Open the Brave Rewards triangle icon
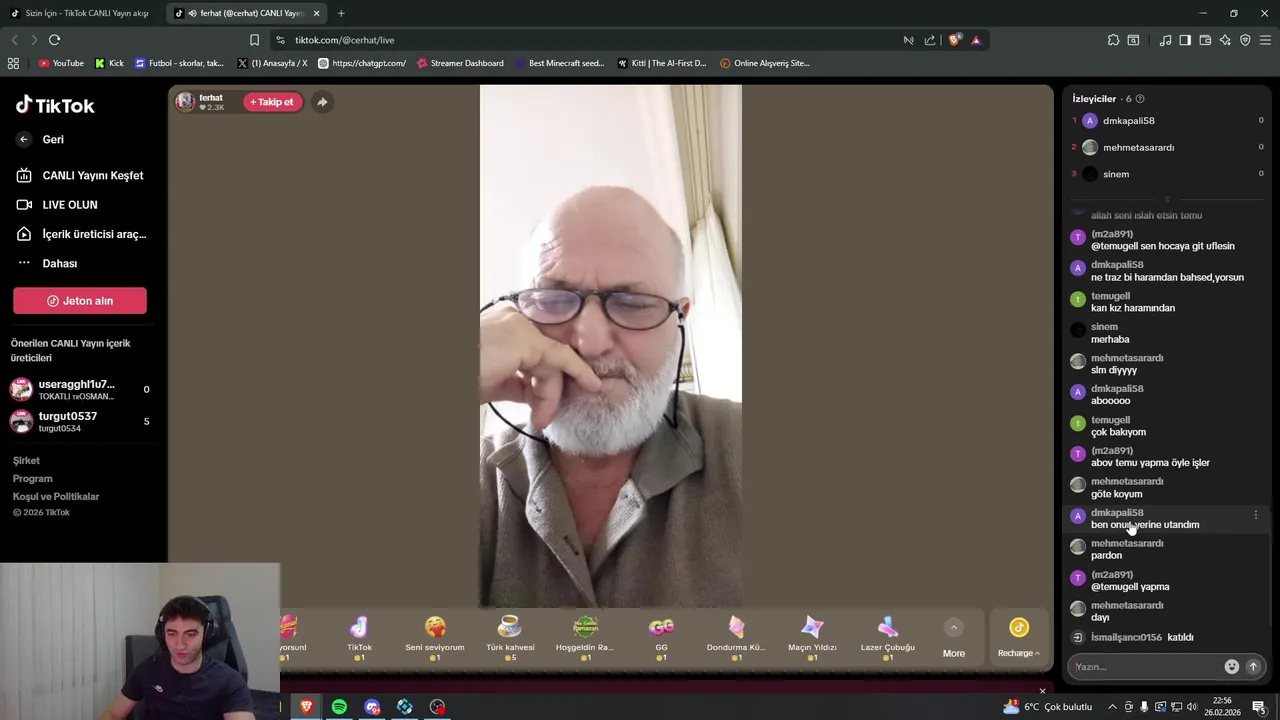 [x=976, y=40]
